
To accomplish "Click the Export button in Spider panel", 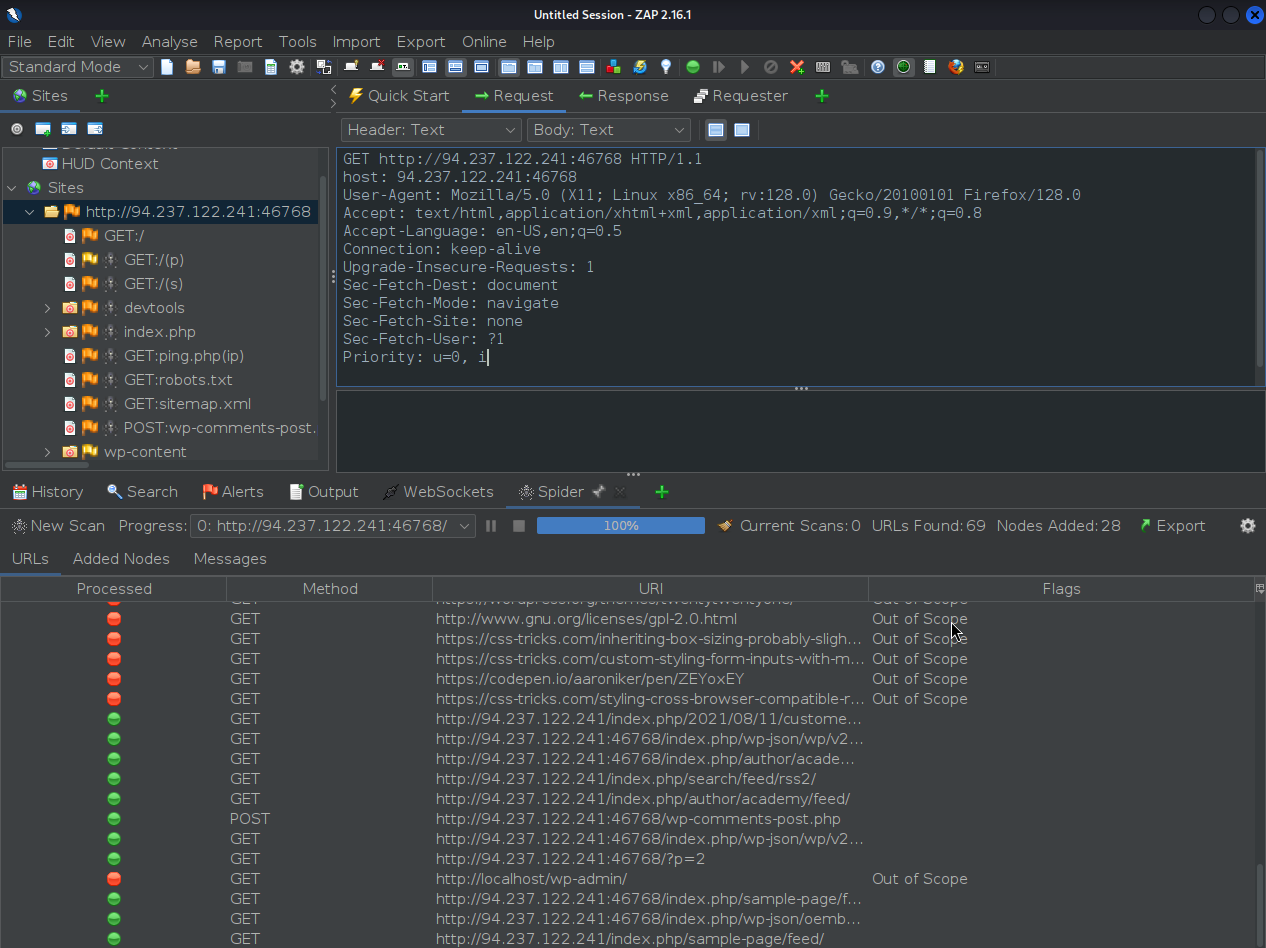I will point(1172,526).
